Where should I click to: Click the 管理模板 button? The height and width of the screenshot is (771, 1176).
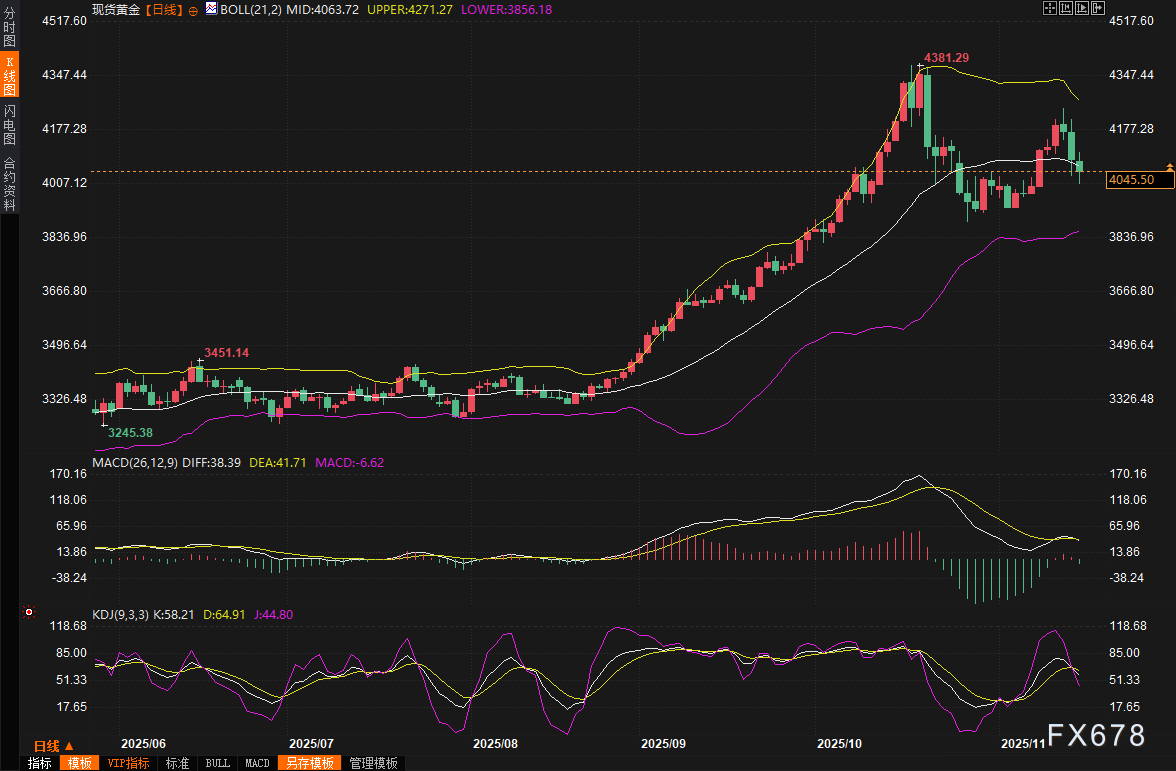pos(373,763)
